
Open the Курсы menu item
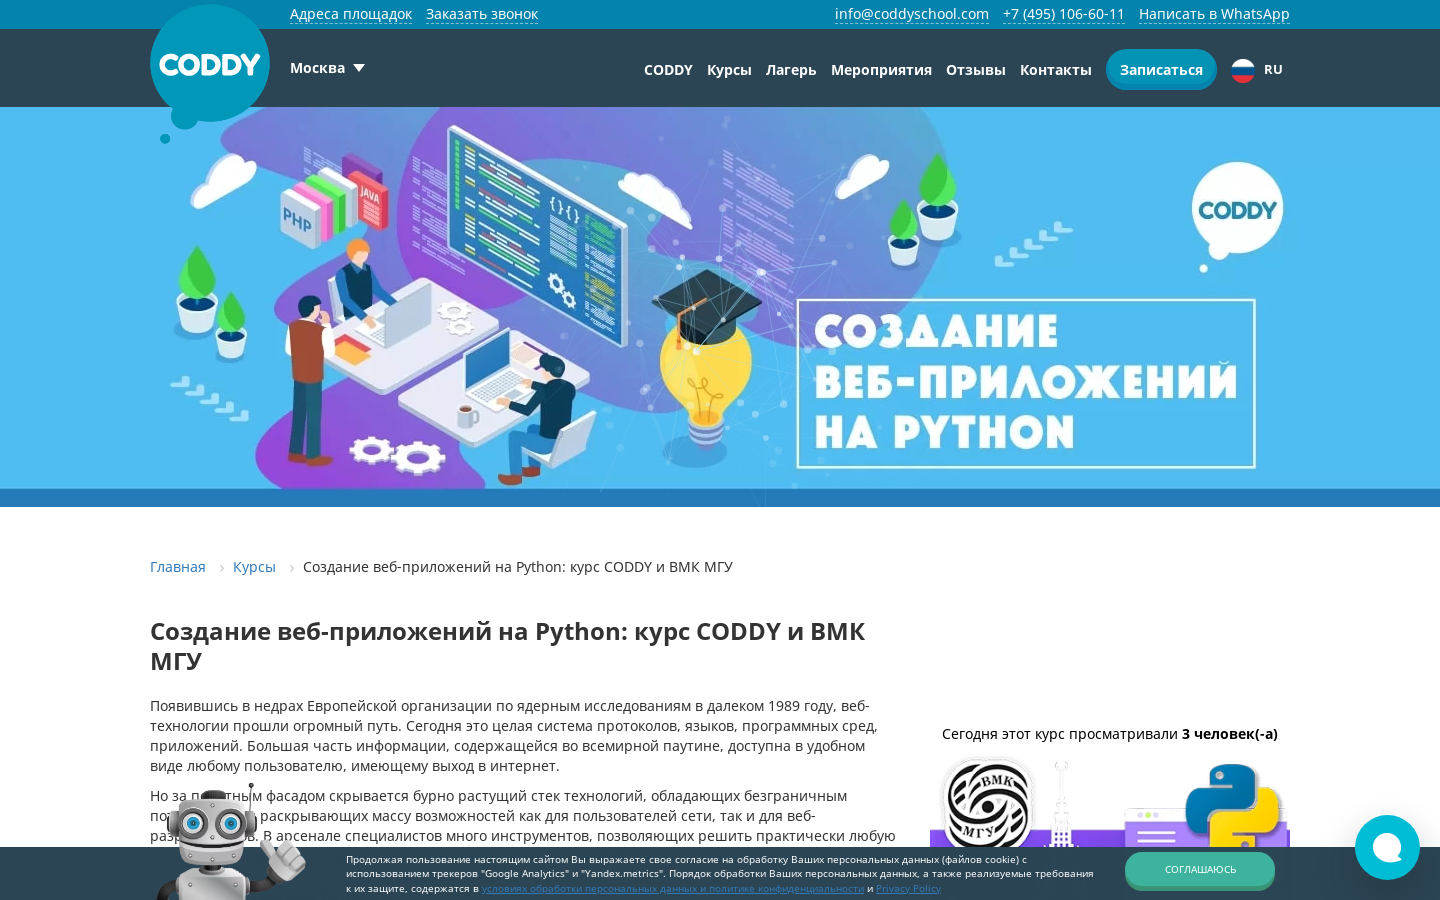(729, 70)
